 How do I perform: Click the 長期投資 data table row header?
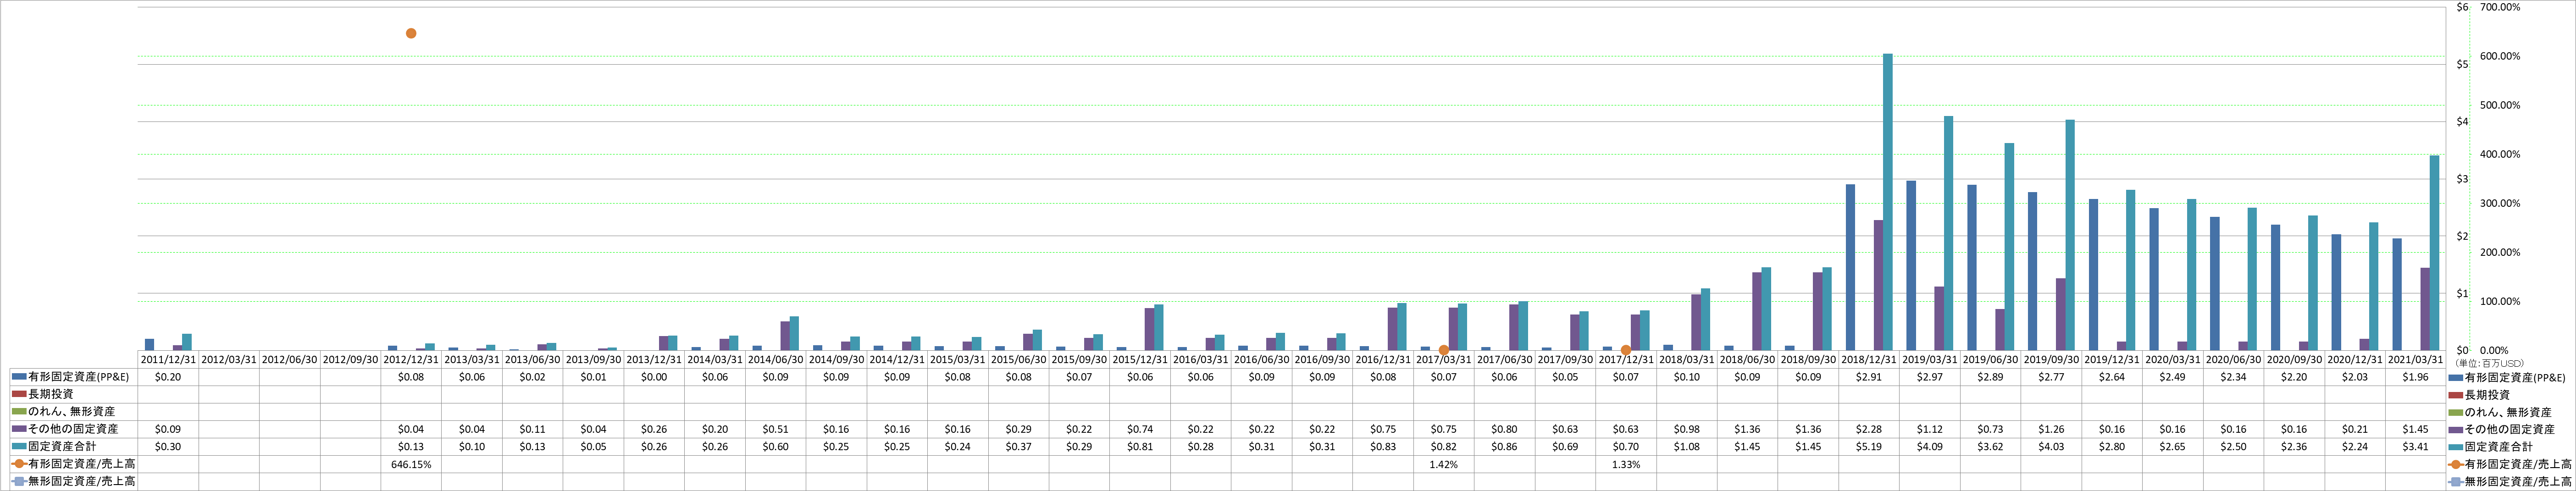74,394
